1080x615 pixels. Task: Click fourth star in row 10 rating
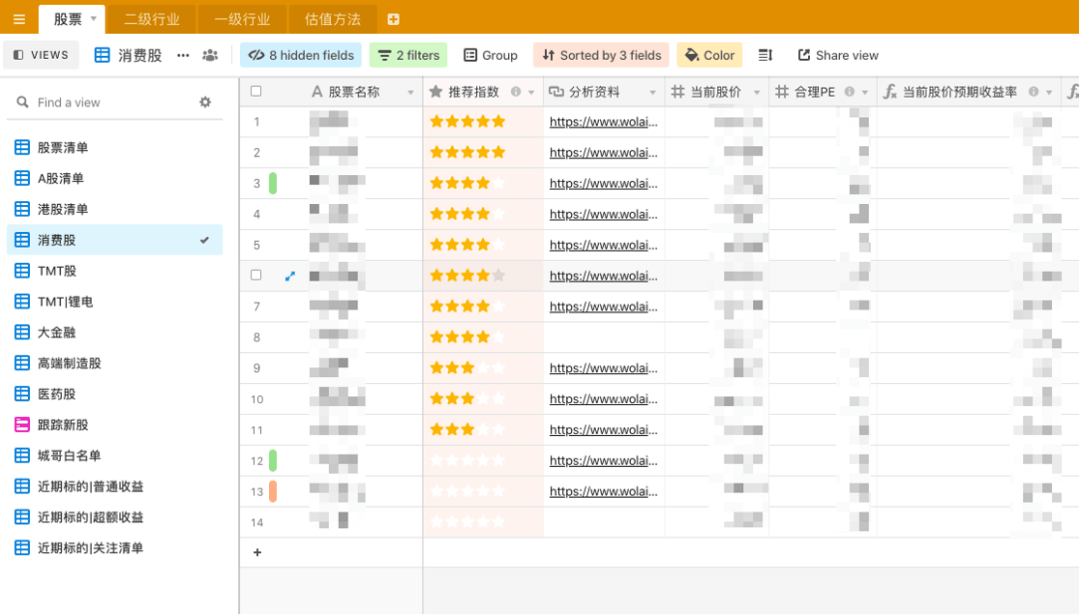pyautogui.click(x=483, y=399)
